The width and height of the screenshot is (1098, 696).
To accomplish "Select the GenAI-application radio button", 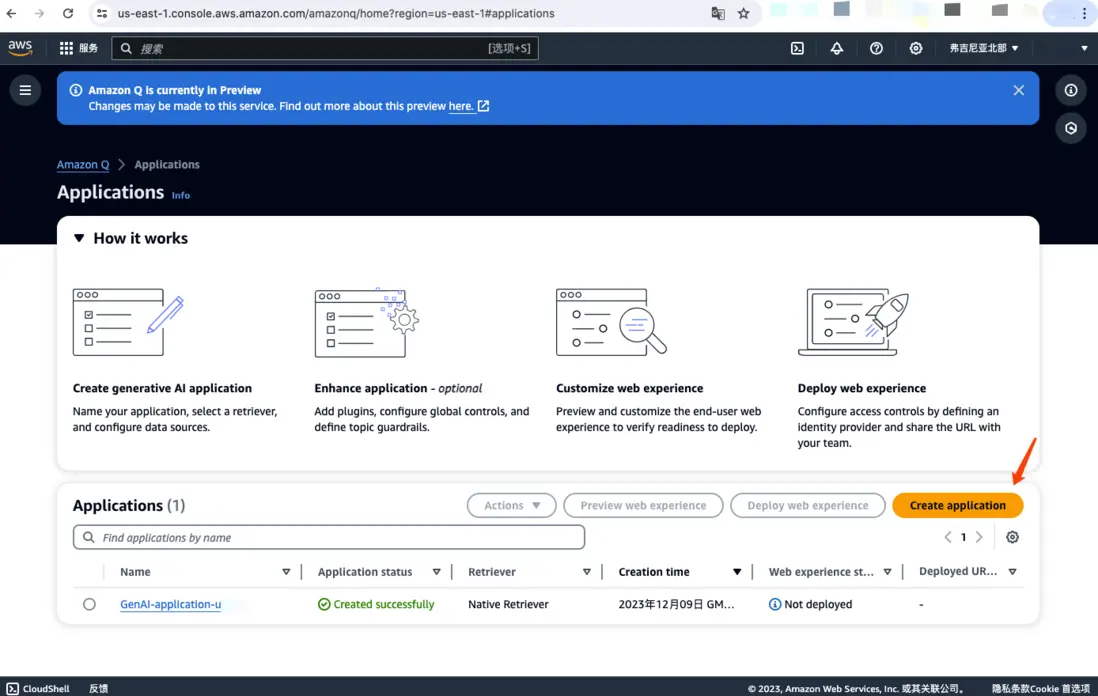I will tap(89, 604).
